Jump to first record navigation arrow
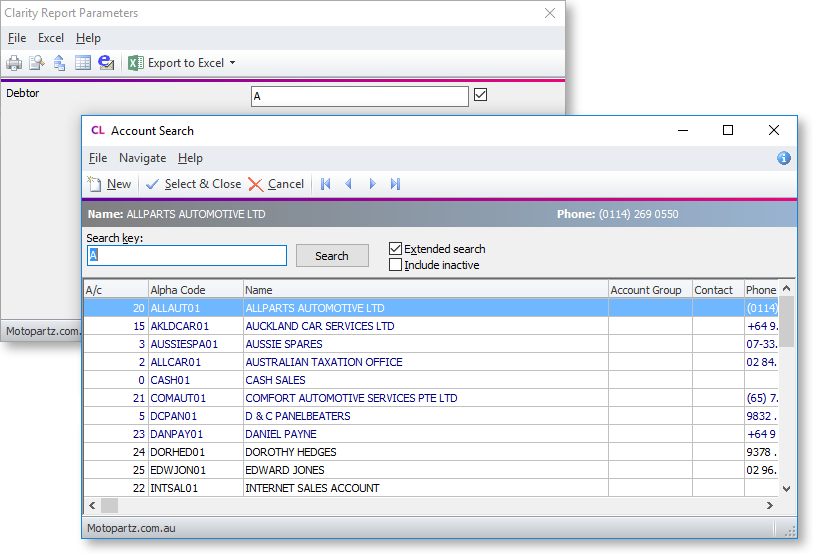This screenshot has width=813, height=554. [325, 184]
